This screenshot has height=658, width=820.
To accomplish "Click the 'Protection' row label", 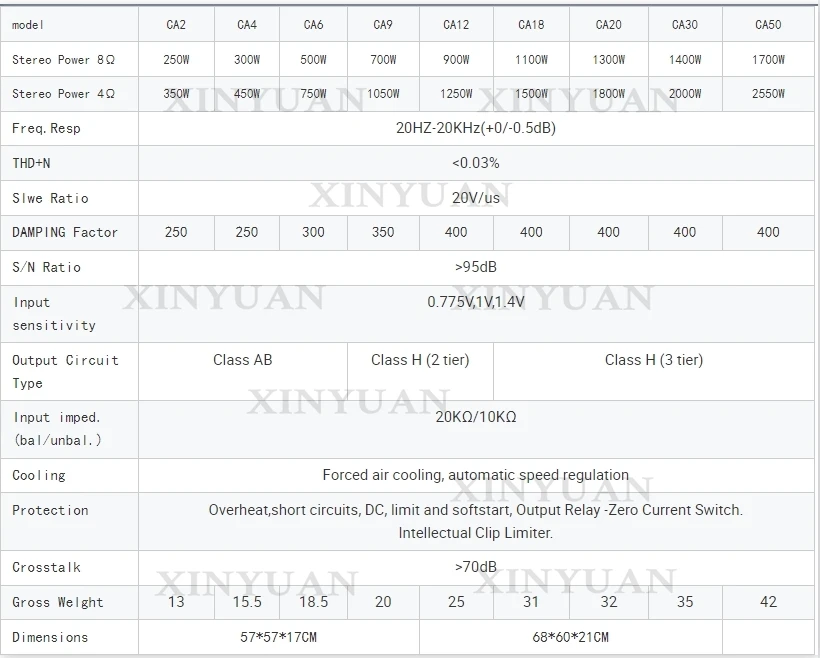I will pyautogui.click(x=50, y=510).
